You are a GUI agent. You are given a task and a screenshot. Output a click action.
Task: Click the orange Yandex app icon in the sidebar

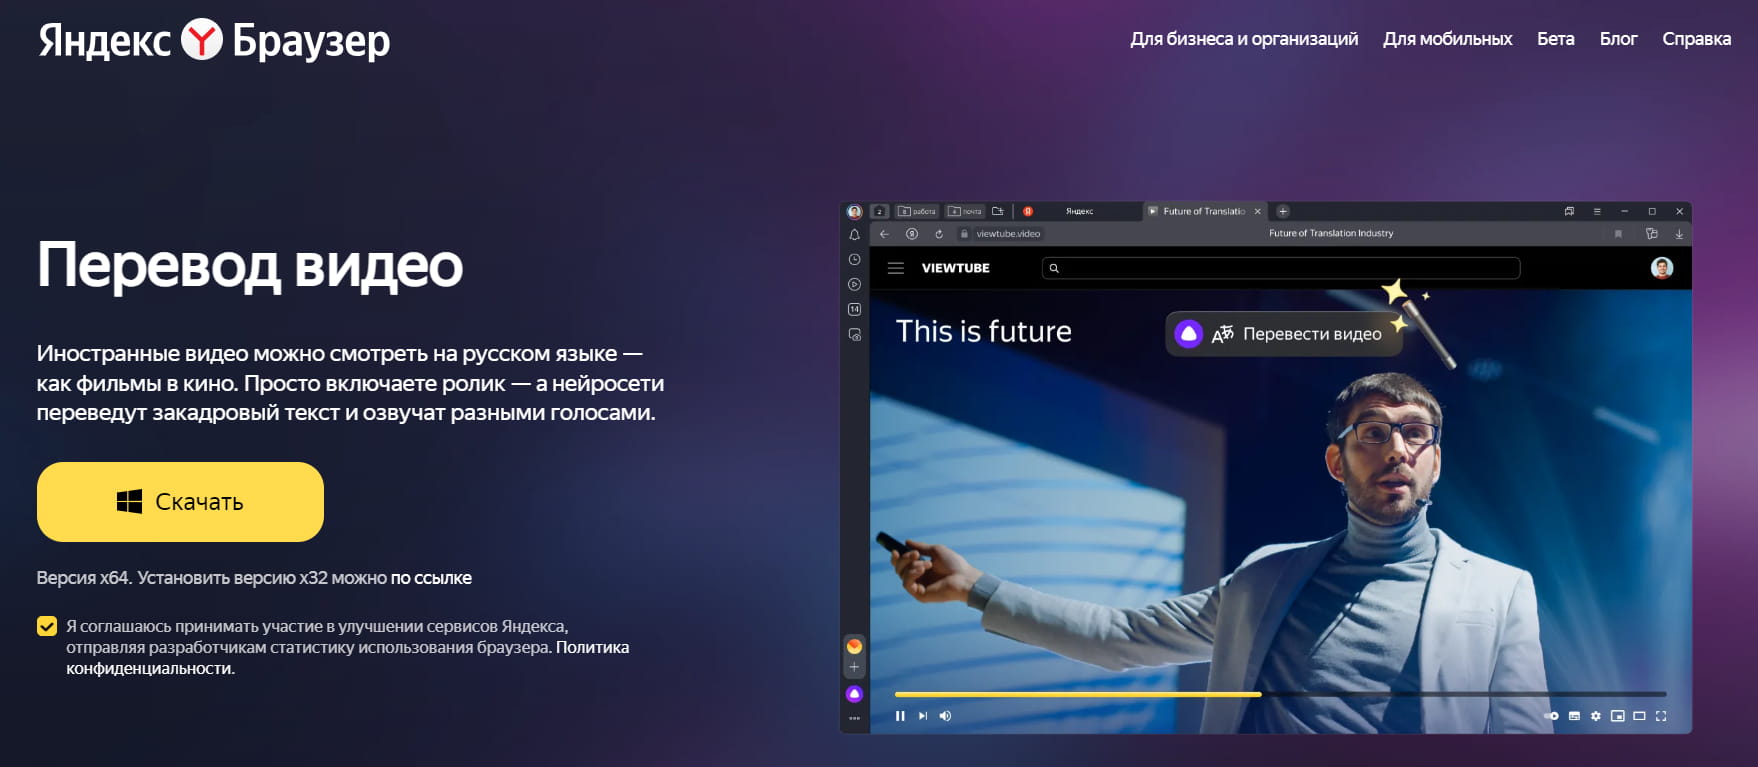tap(854, 646)
